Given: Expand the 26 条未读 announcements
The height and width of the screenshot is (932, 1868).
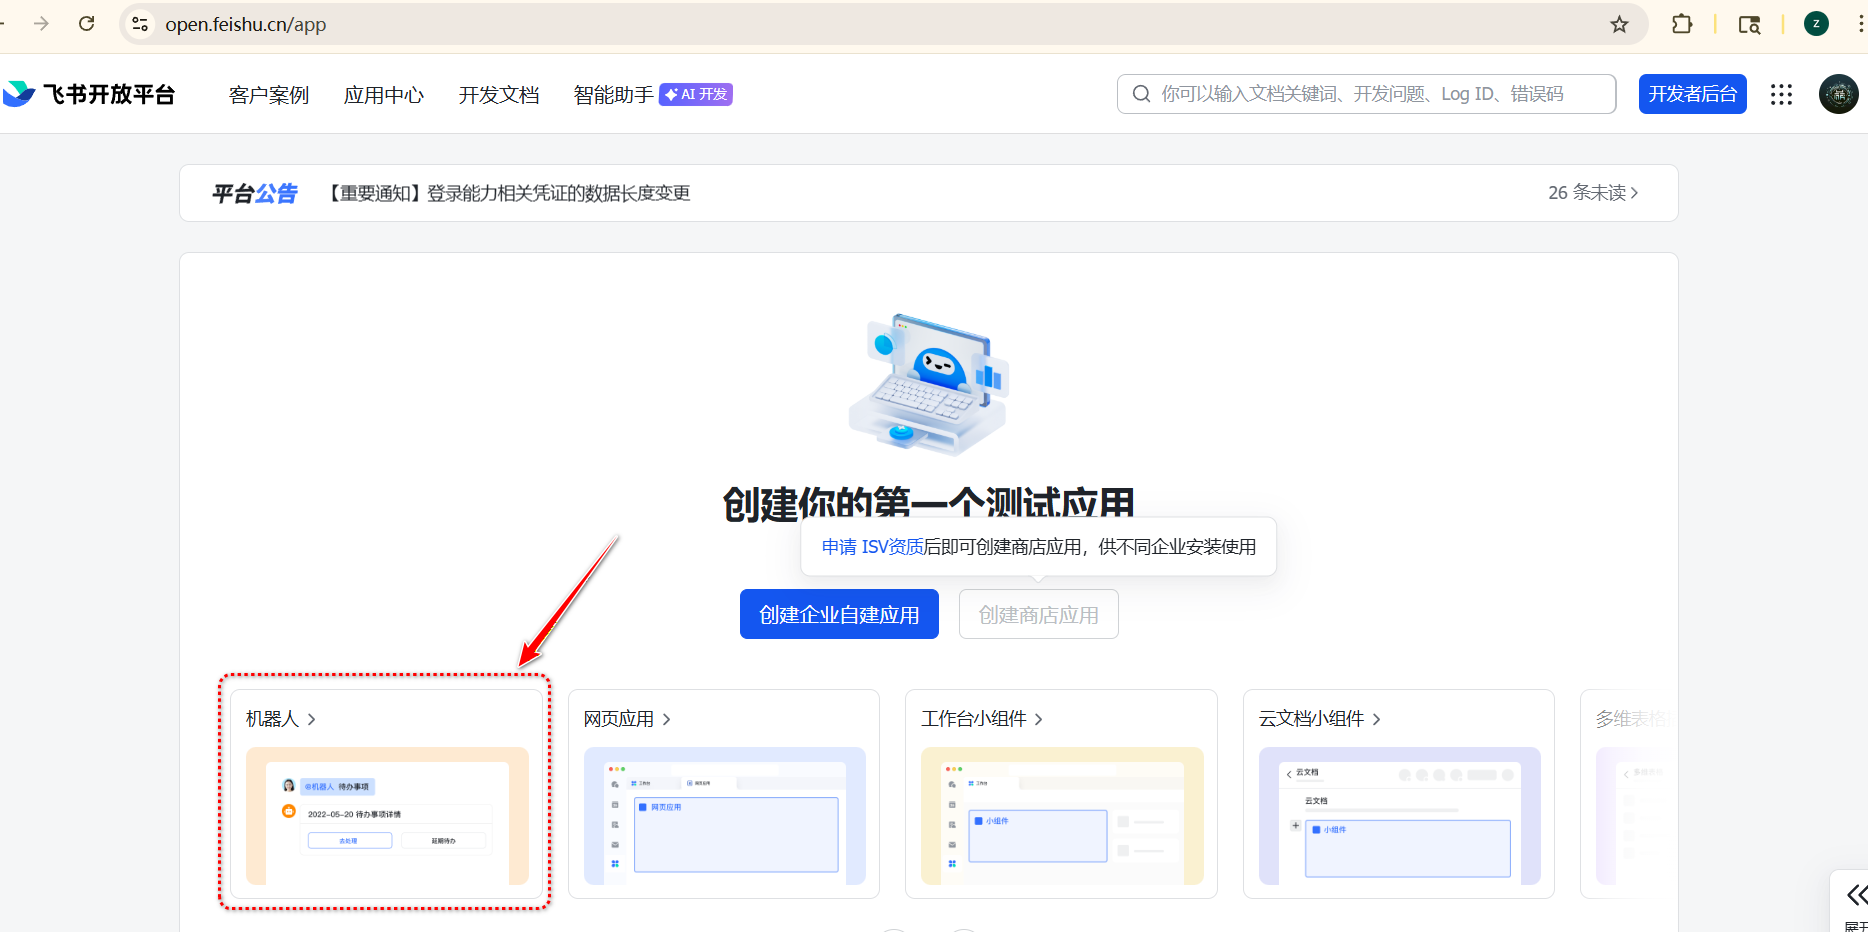Looking at the screenshot, I should pos(1592,193).
